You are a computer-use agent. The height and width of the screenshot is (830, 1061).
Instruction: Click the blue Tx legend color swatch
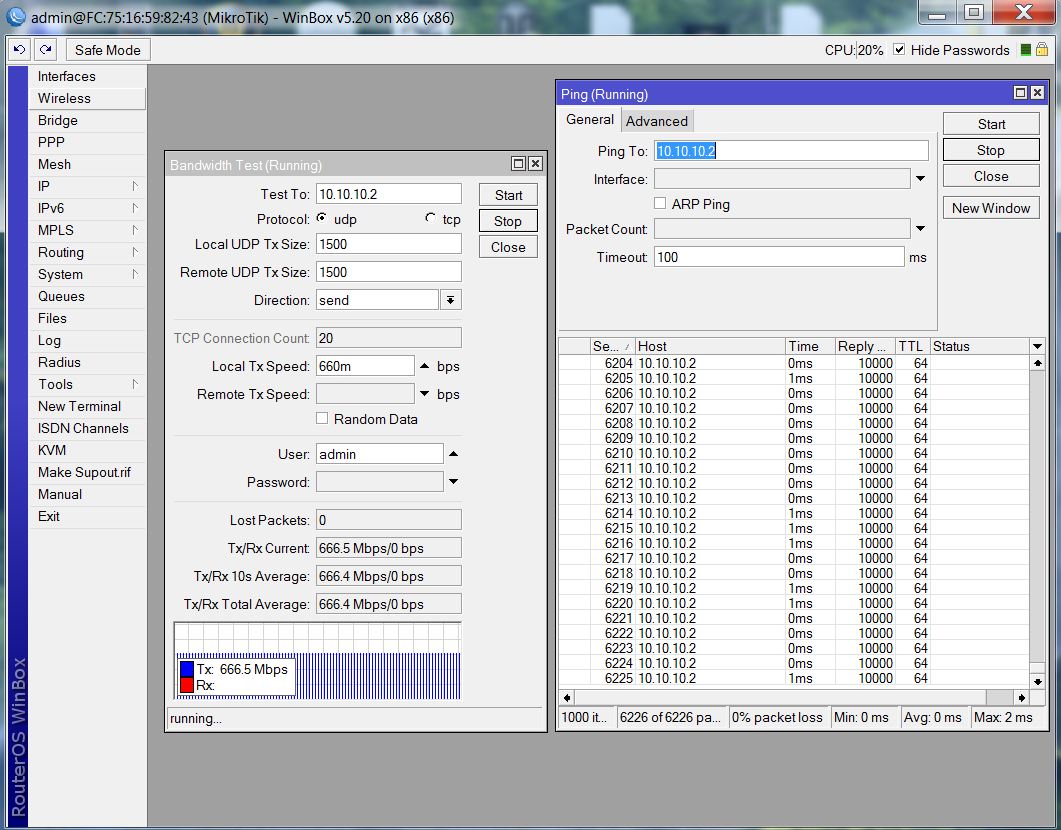tap(187, 669)
